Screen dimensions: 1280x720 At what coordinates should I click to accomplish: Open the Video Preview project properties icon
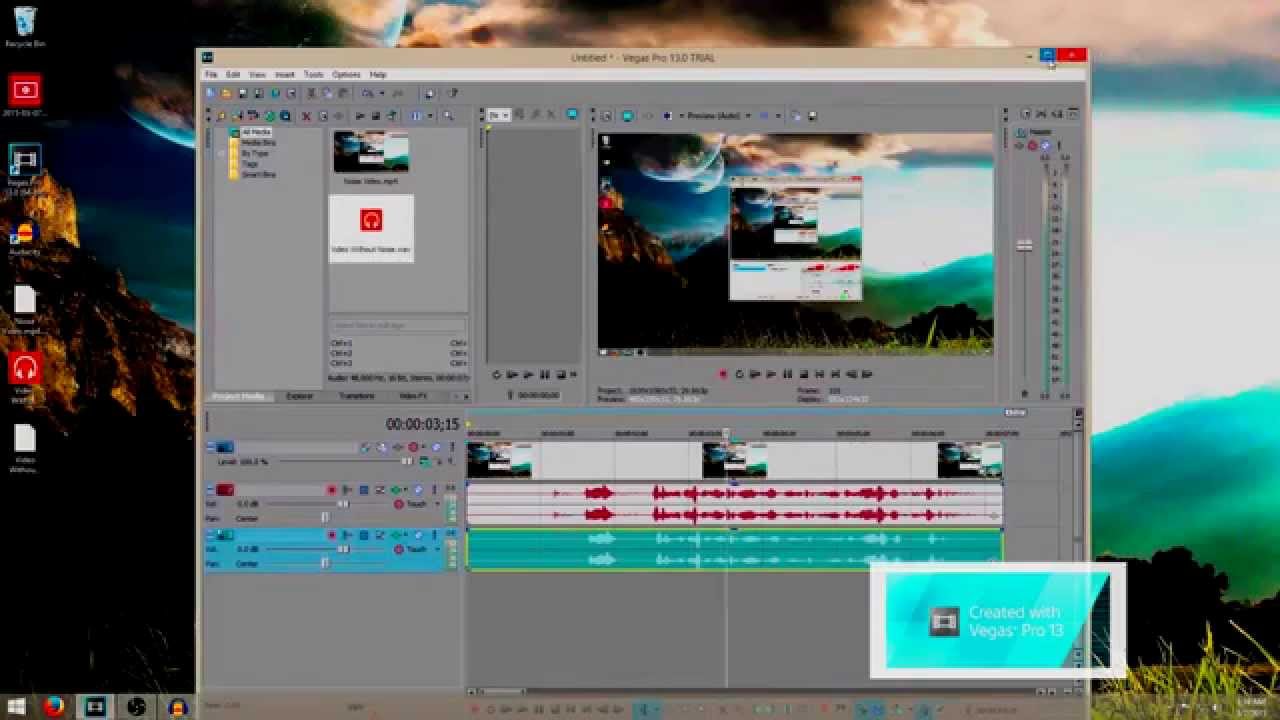(606, 116)
